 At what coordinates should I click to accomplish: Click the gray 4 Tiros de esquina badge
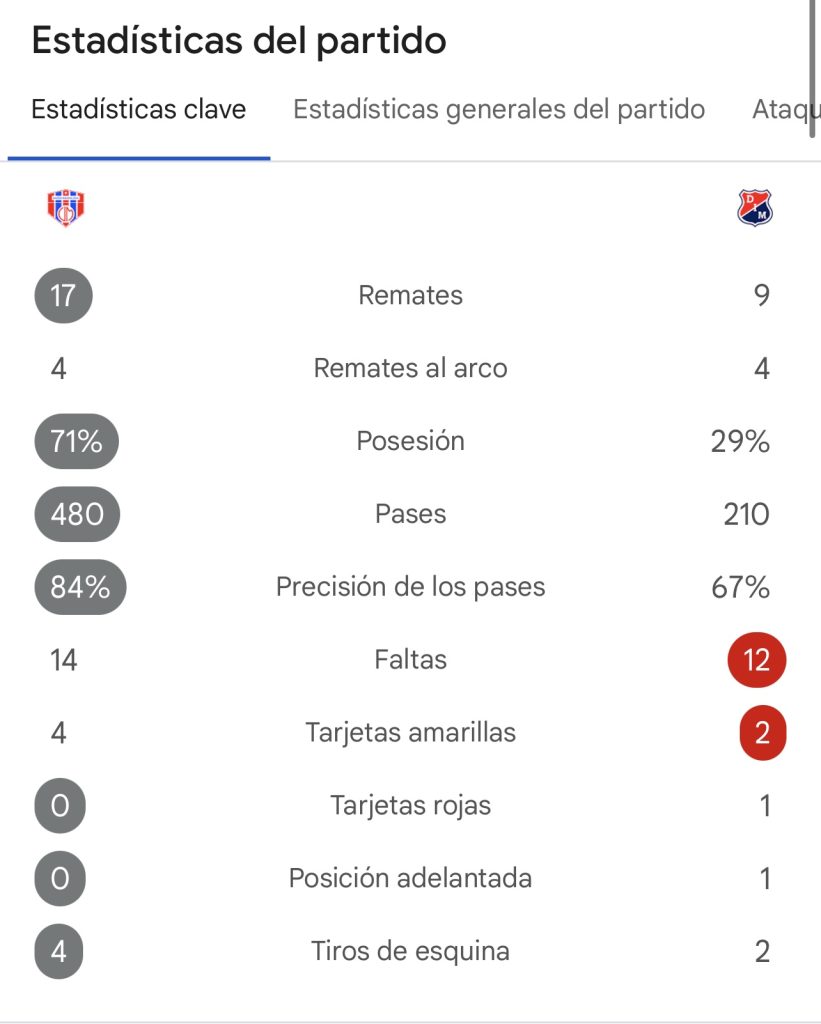(59, 951)
